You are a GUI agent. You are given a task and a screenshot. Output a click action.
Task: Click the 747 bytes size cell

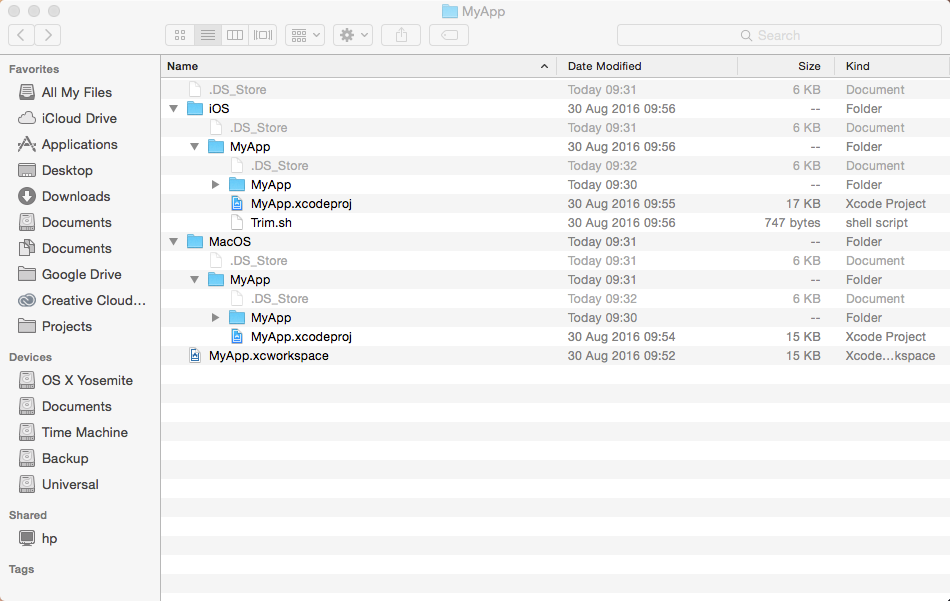click(792, 222)
